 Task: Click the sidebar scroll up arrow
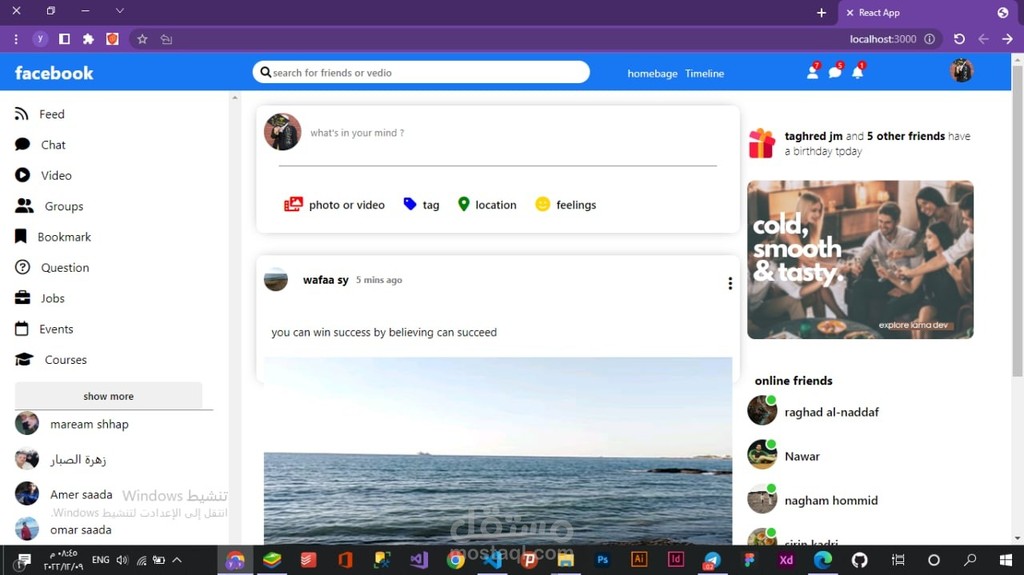[235, 97]
